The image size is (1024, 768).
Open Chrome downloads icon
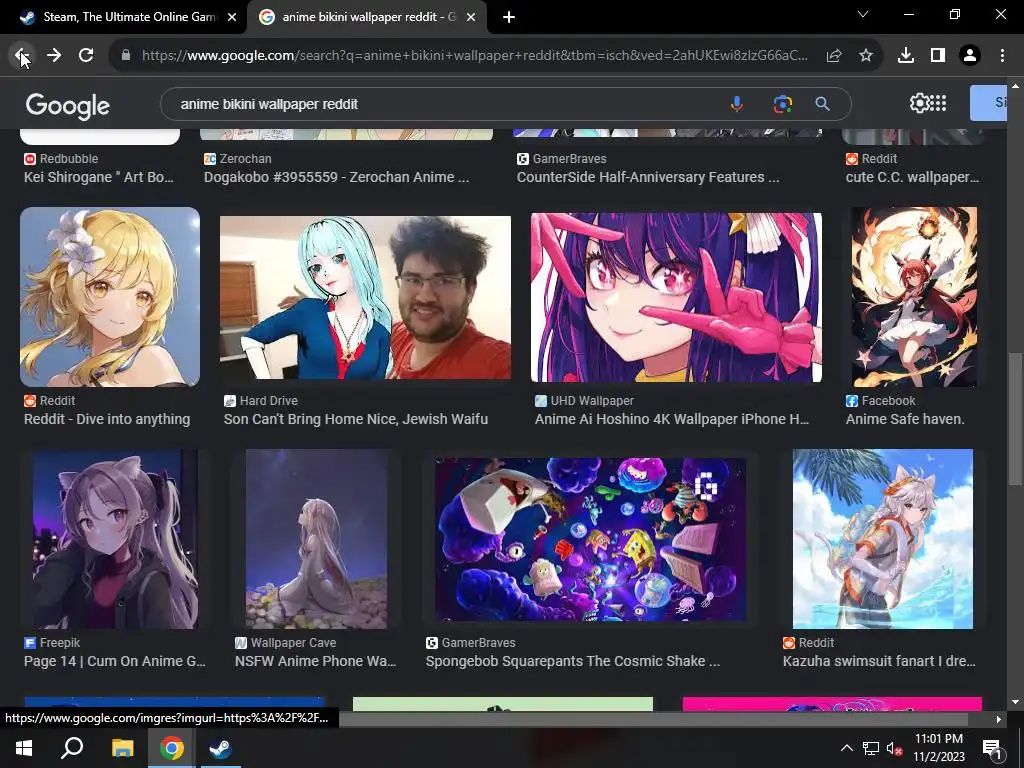pos(906,56)
